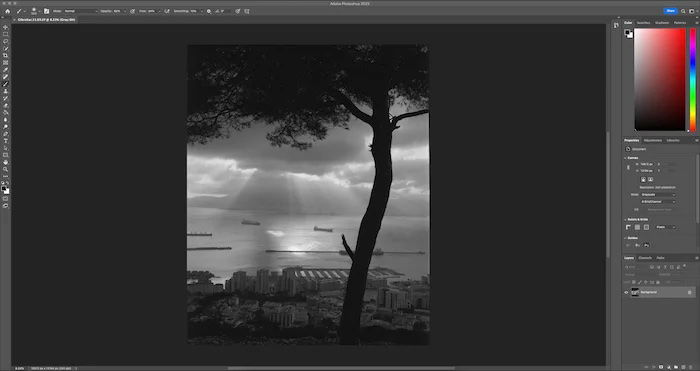Collapse the Canvas section in Properties

coord(625,158)
